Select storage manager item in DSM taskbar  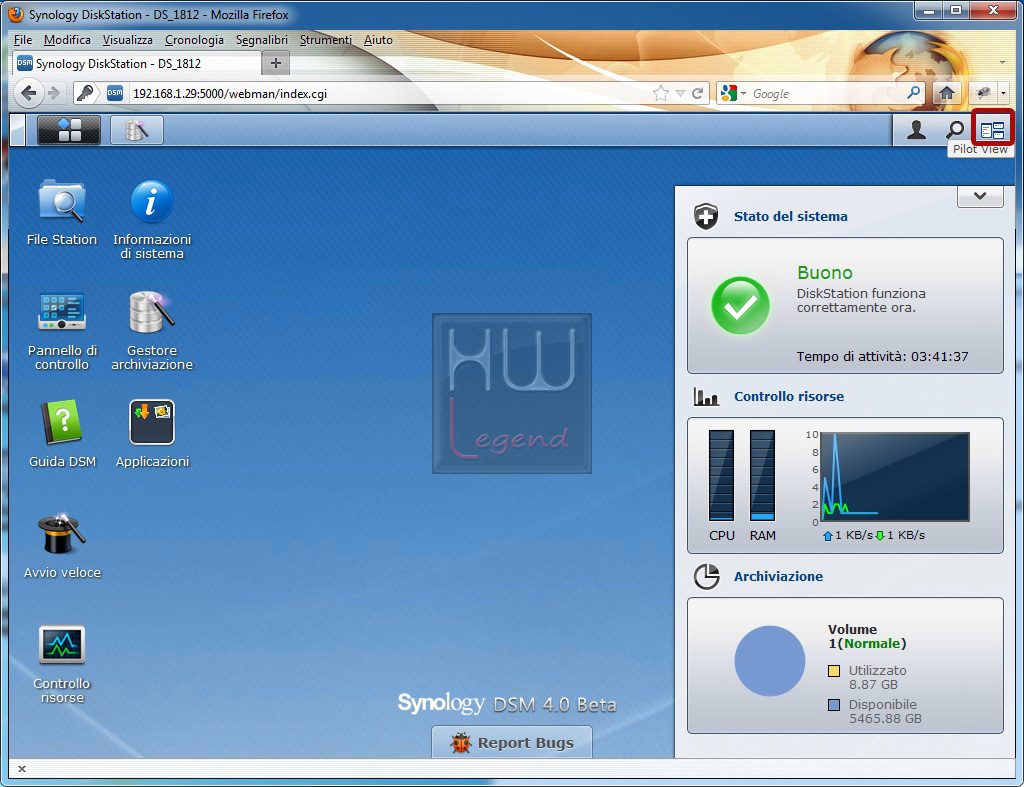(136, 129)
